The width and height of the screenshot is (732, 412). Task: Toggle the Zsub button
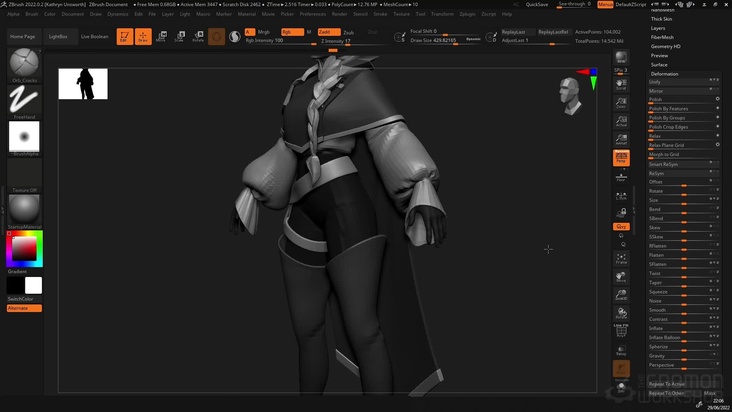[x=349, y=32]
